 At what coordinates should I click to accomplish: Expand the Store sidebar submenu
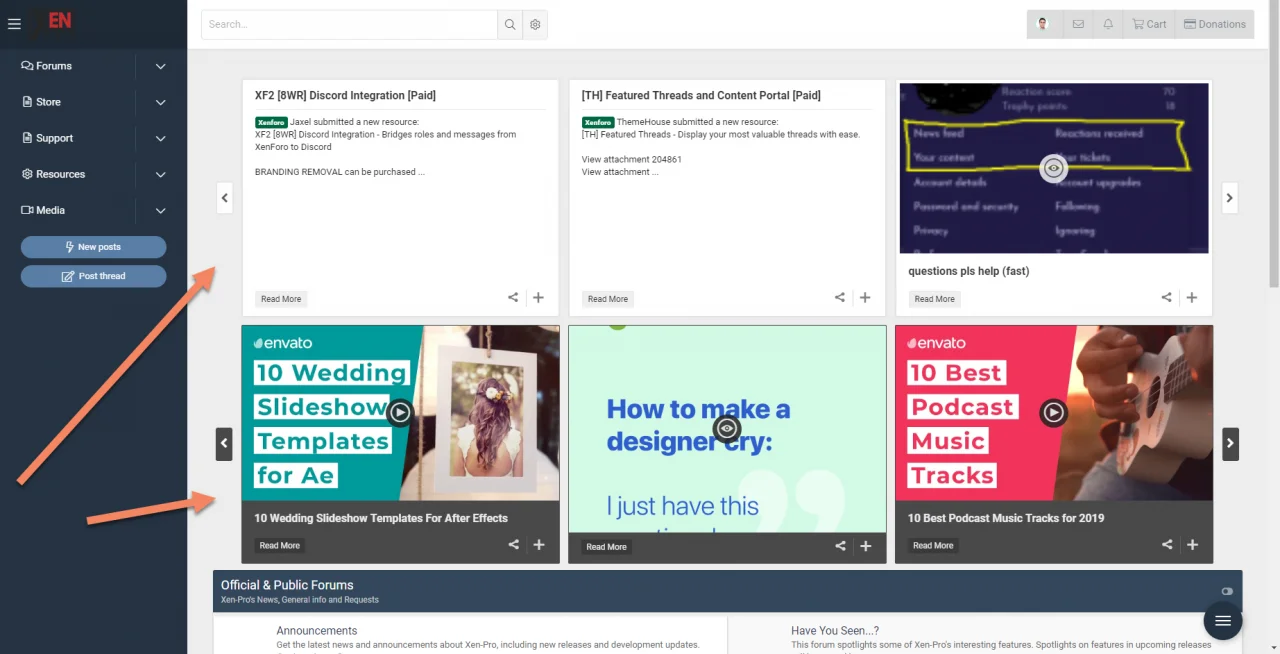tap(161, 102)
